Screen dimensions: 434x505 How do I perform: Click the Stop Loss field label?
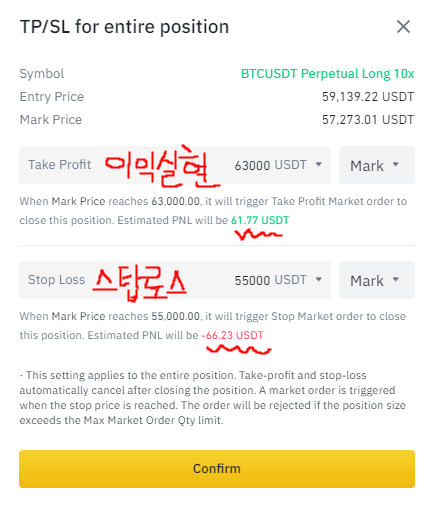tap(56, 280)
